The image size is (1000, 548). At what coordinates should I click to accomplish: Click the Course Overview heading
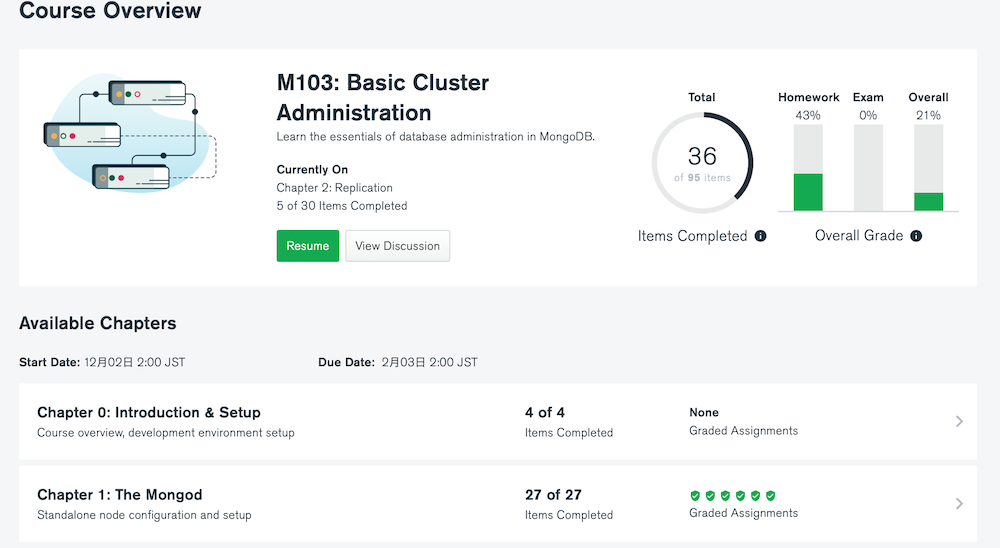click(110, 10)
